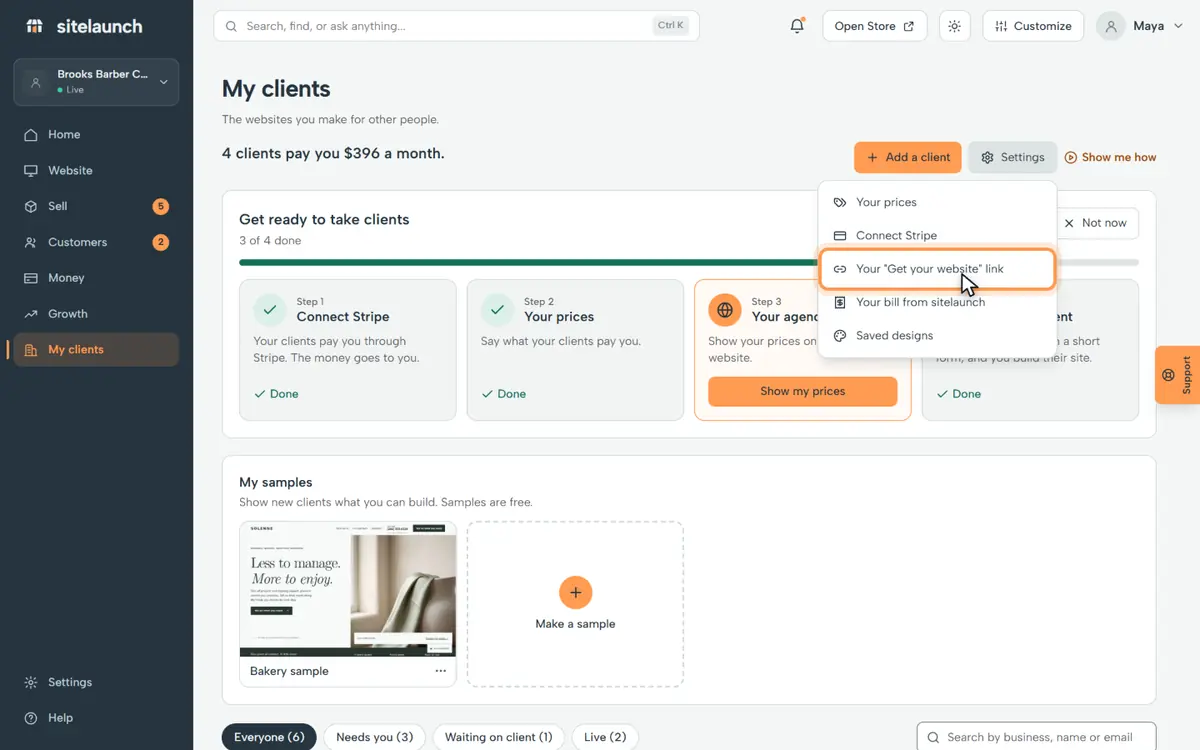
Task: Toggle the light/dark theme sun icon
Action: (955, 26)
